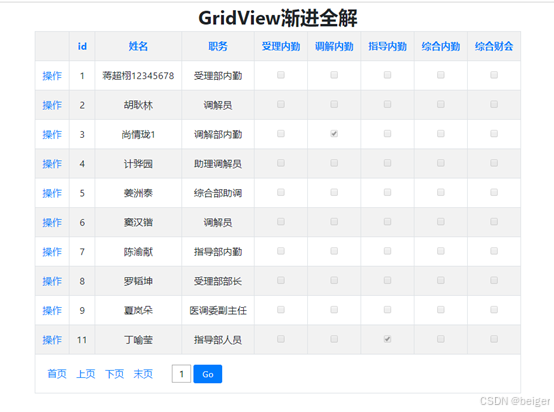Toggle 调解内勤 checkbox in row id 9
Viewport: 554px width, 412px height.
point(334,310)
